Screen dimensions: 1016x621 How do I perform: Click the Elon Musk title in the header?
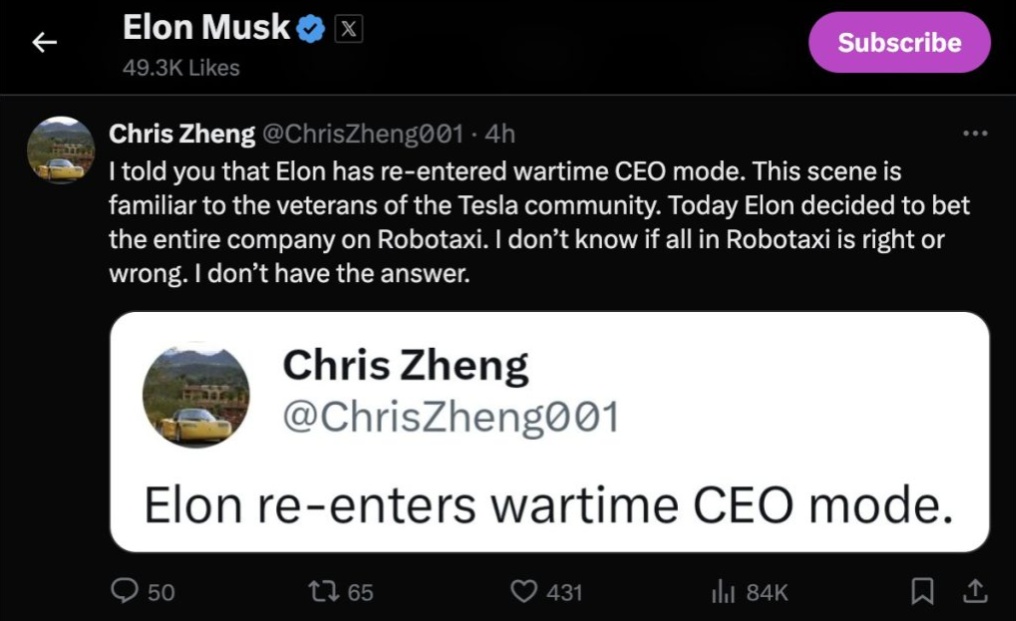[206, 29]
